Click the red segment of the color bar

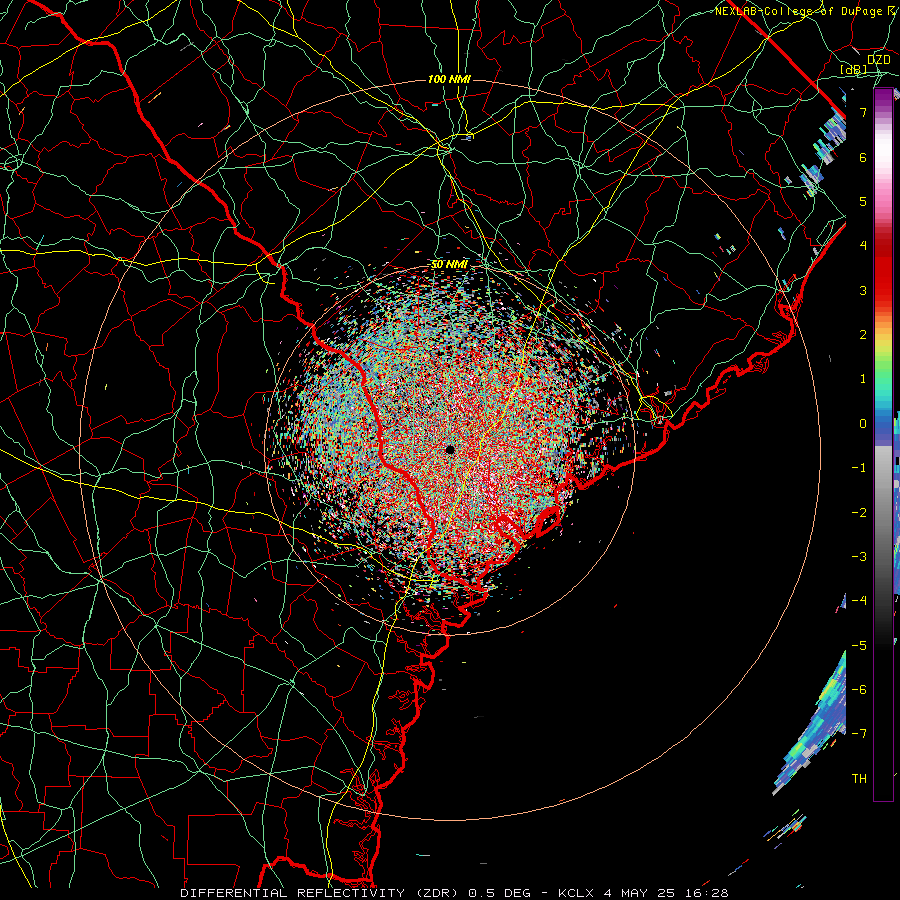point(883,270)
